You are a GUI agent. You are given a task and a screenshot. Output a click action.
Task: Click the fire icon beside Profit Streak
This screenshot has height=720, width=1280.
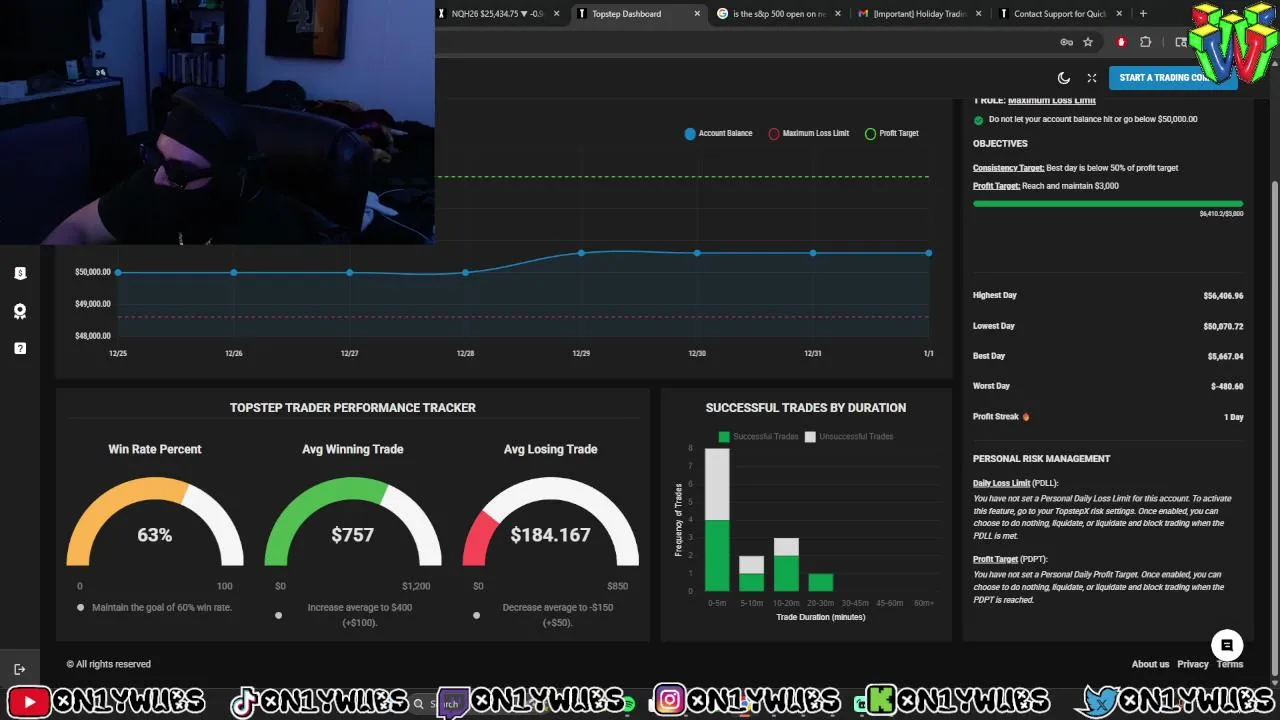[1026, 417]
